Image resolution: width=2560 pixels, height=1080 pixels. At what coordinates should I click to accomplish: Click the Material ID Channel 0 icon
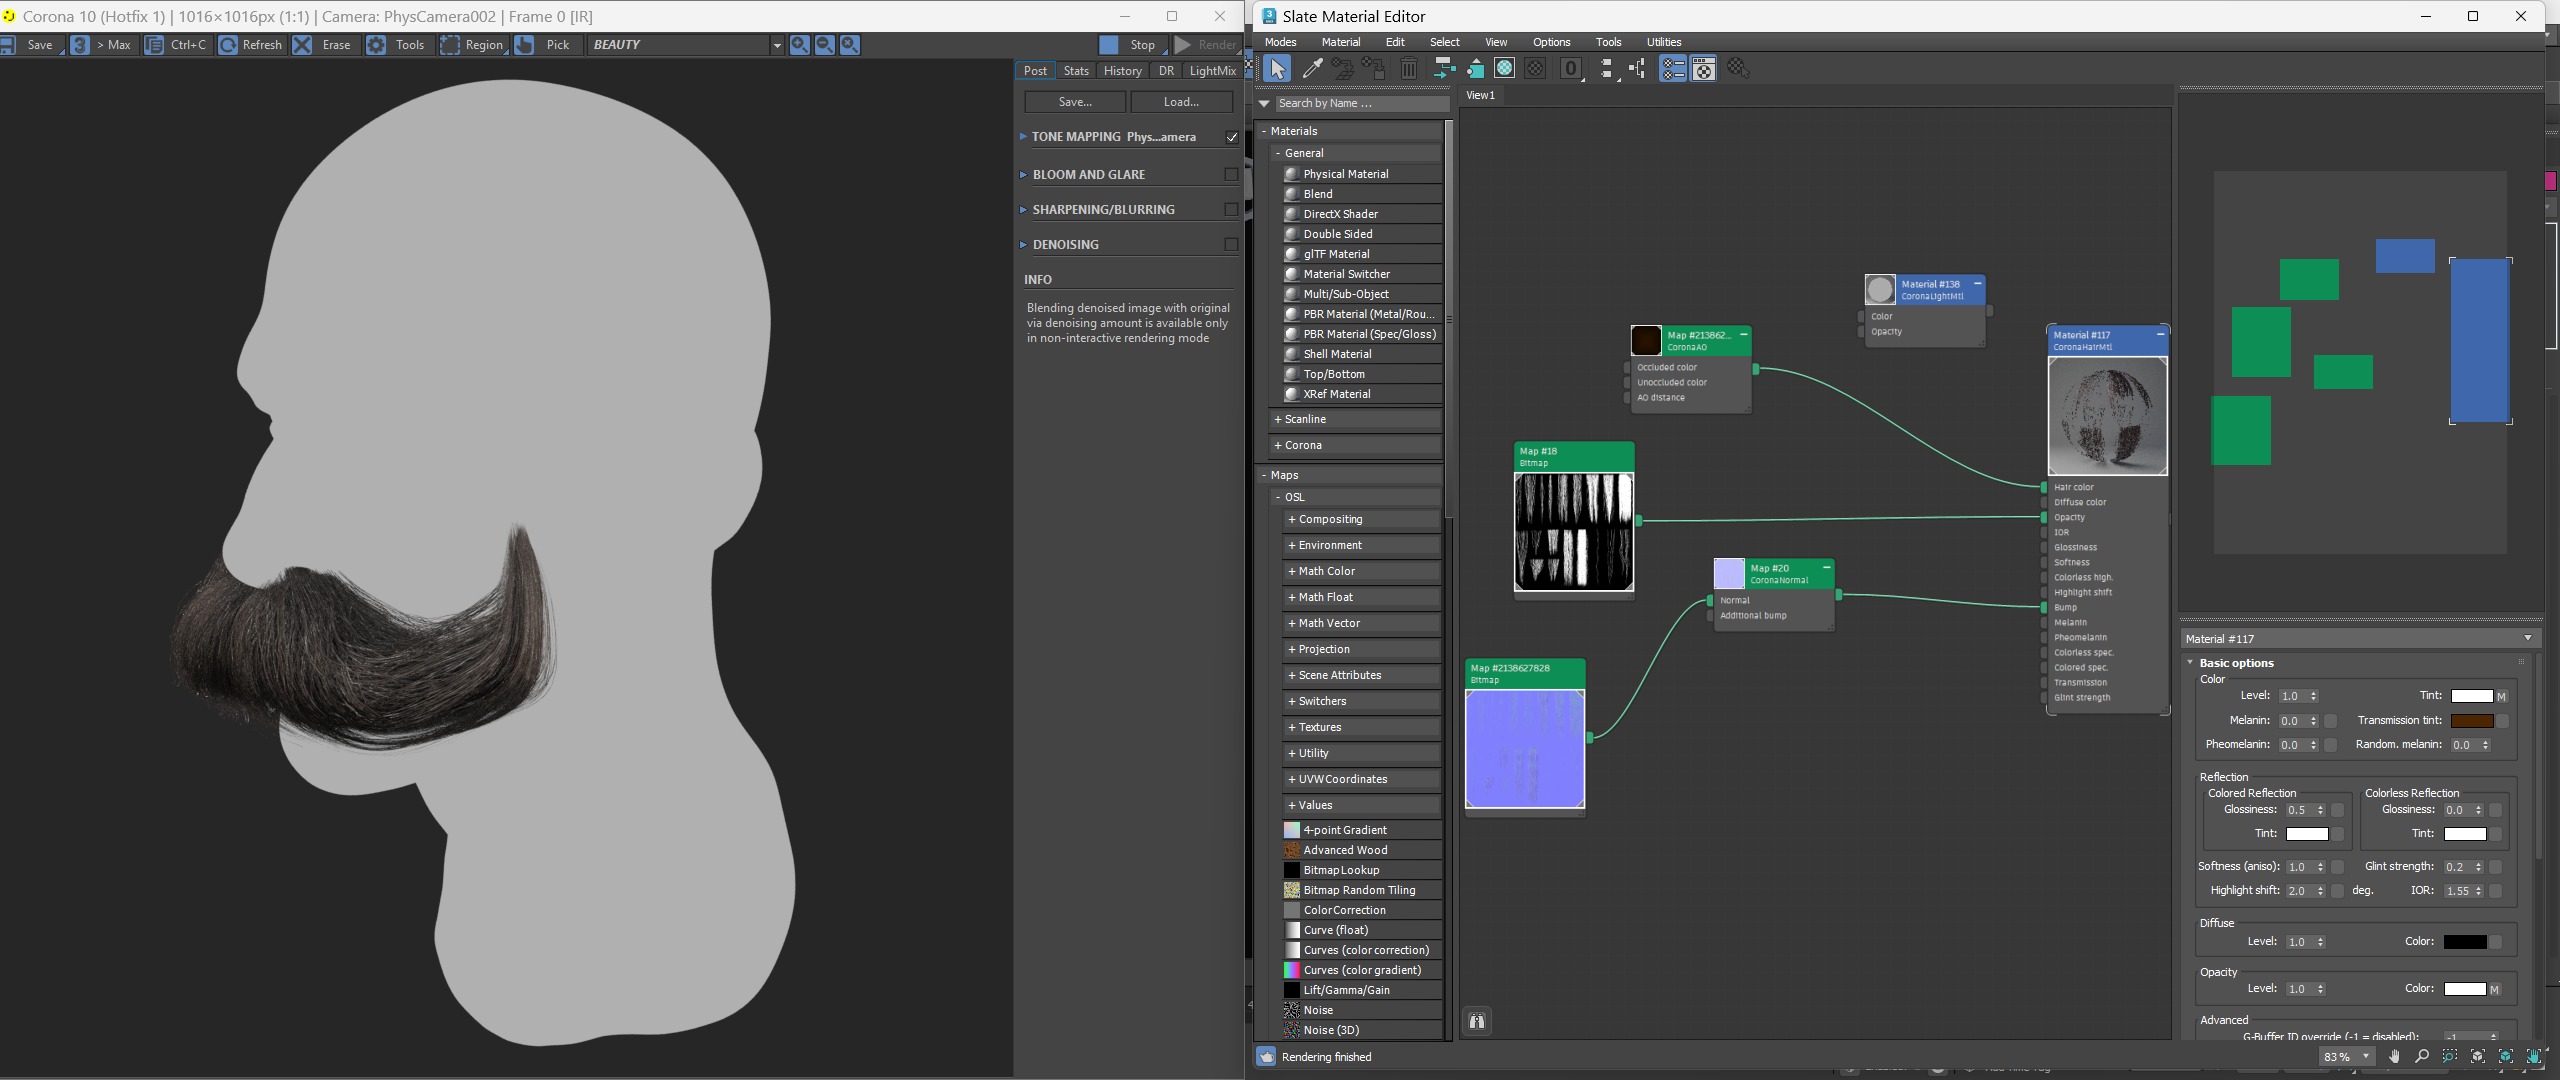pyautogui.click(x=1571, y=69)
